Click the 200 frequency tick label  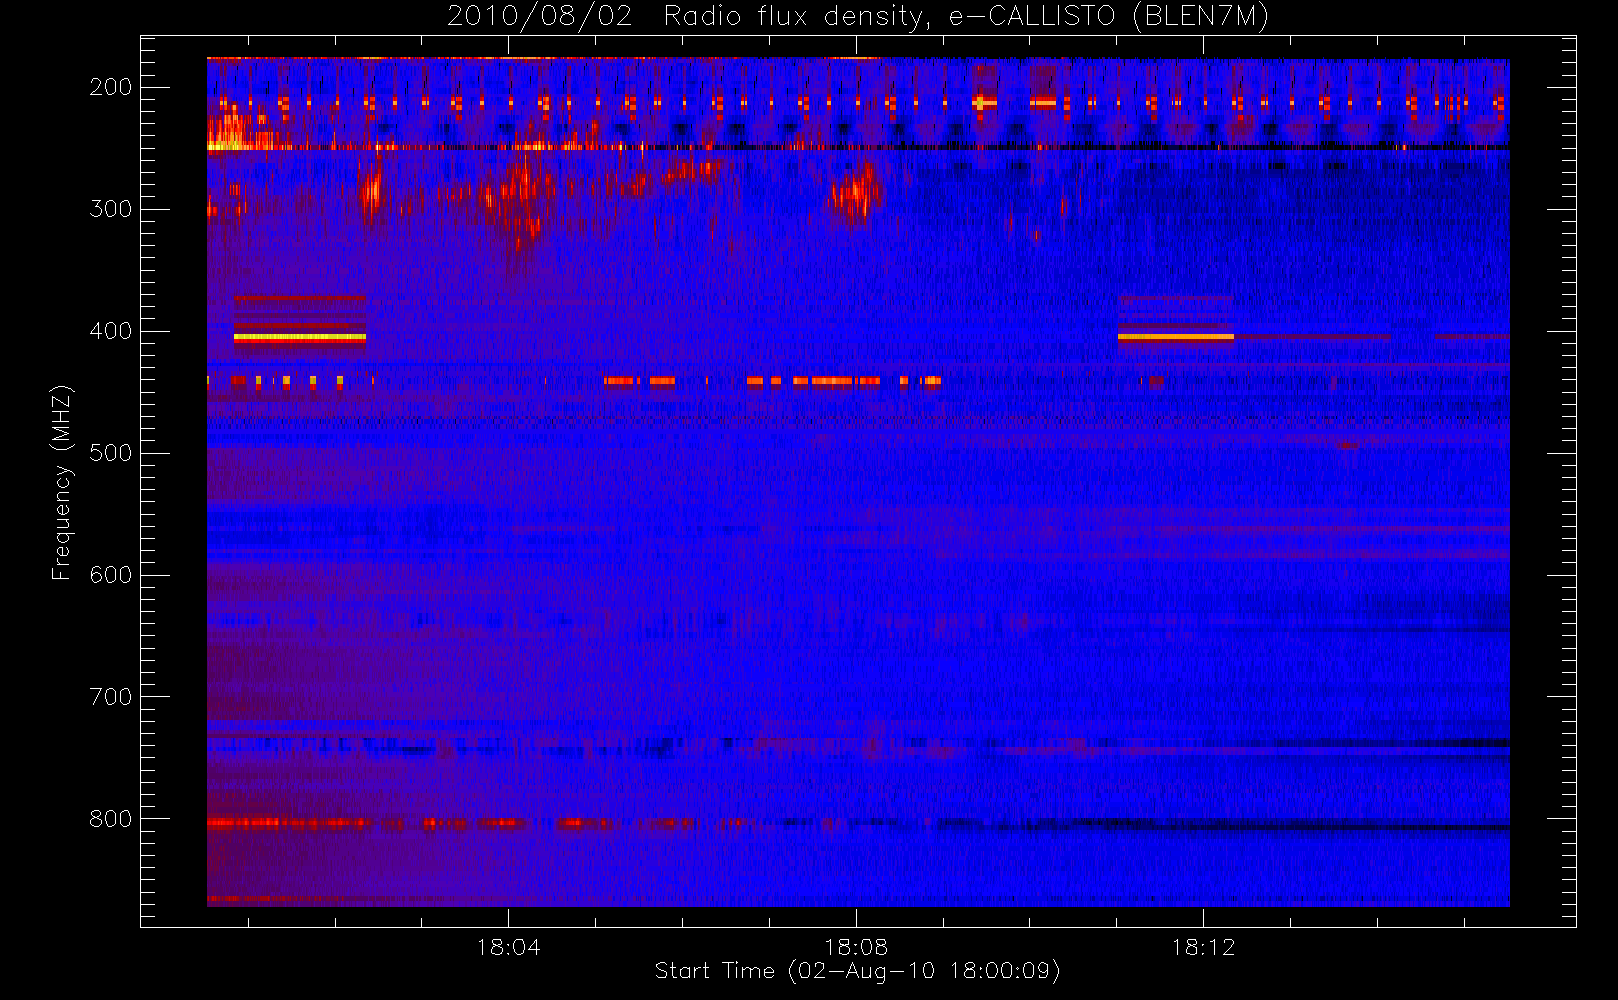click(x=111, y=87)
